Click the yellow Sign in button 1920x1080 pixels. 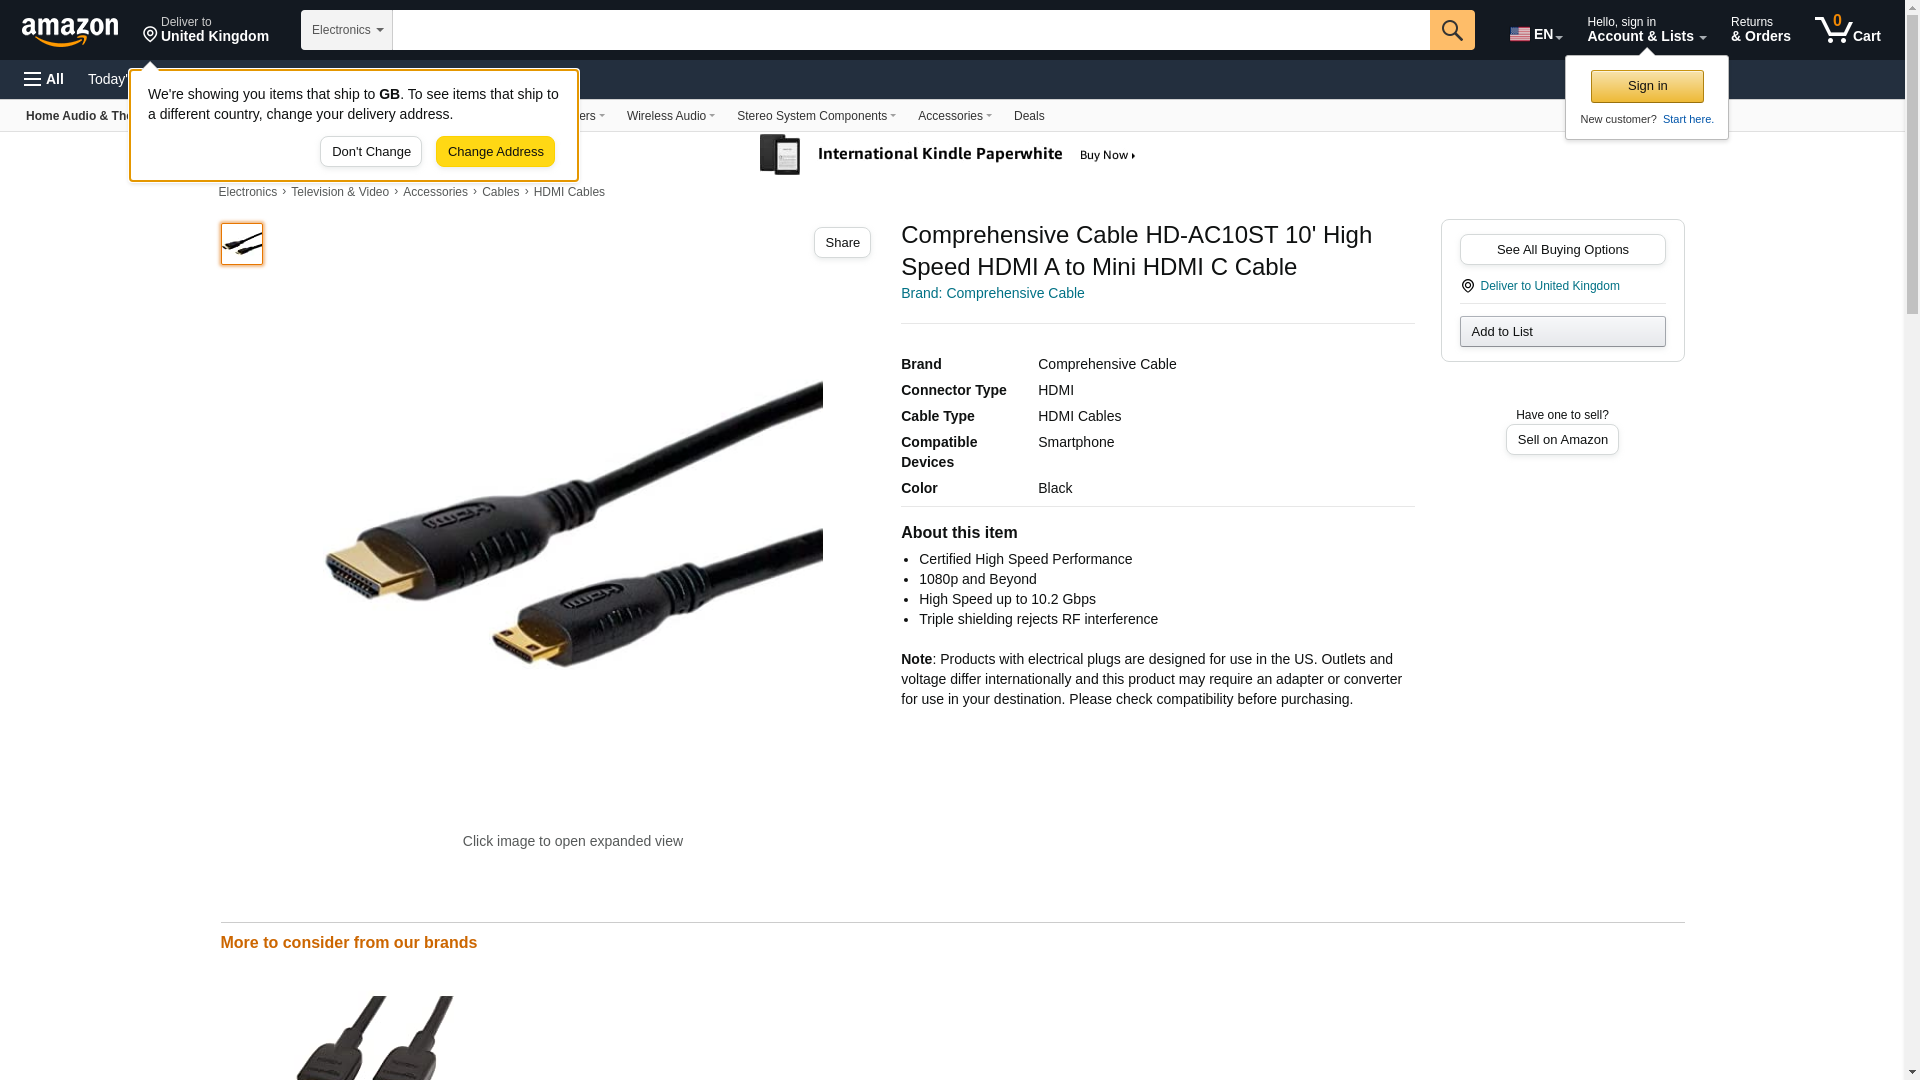[1647, 86]
